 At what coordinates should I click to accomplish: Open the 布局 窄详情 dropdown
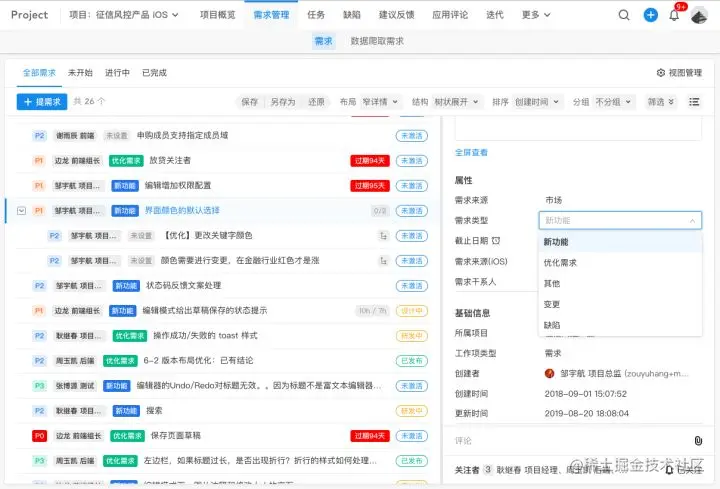[x=380, y=101]
